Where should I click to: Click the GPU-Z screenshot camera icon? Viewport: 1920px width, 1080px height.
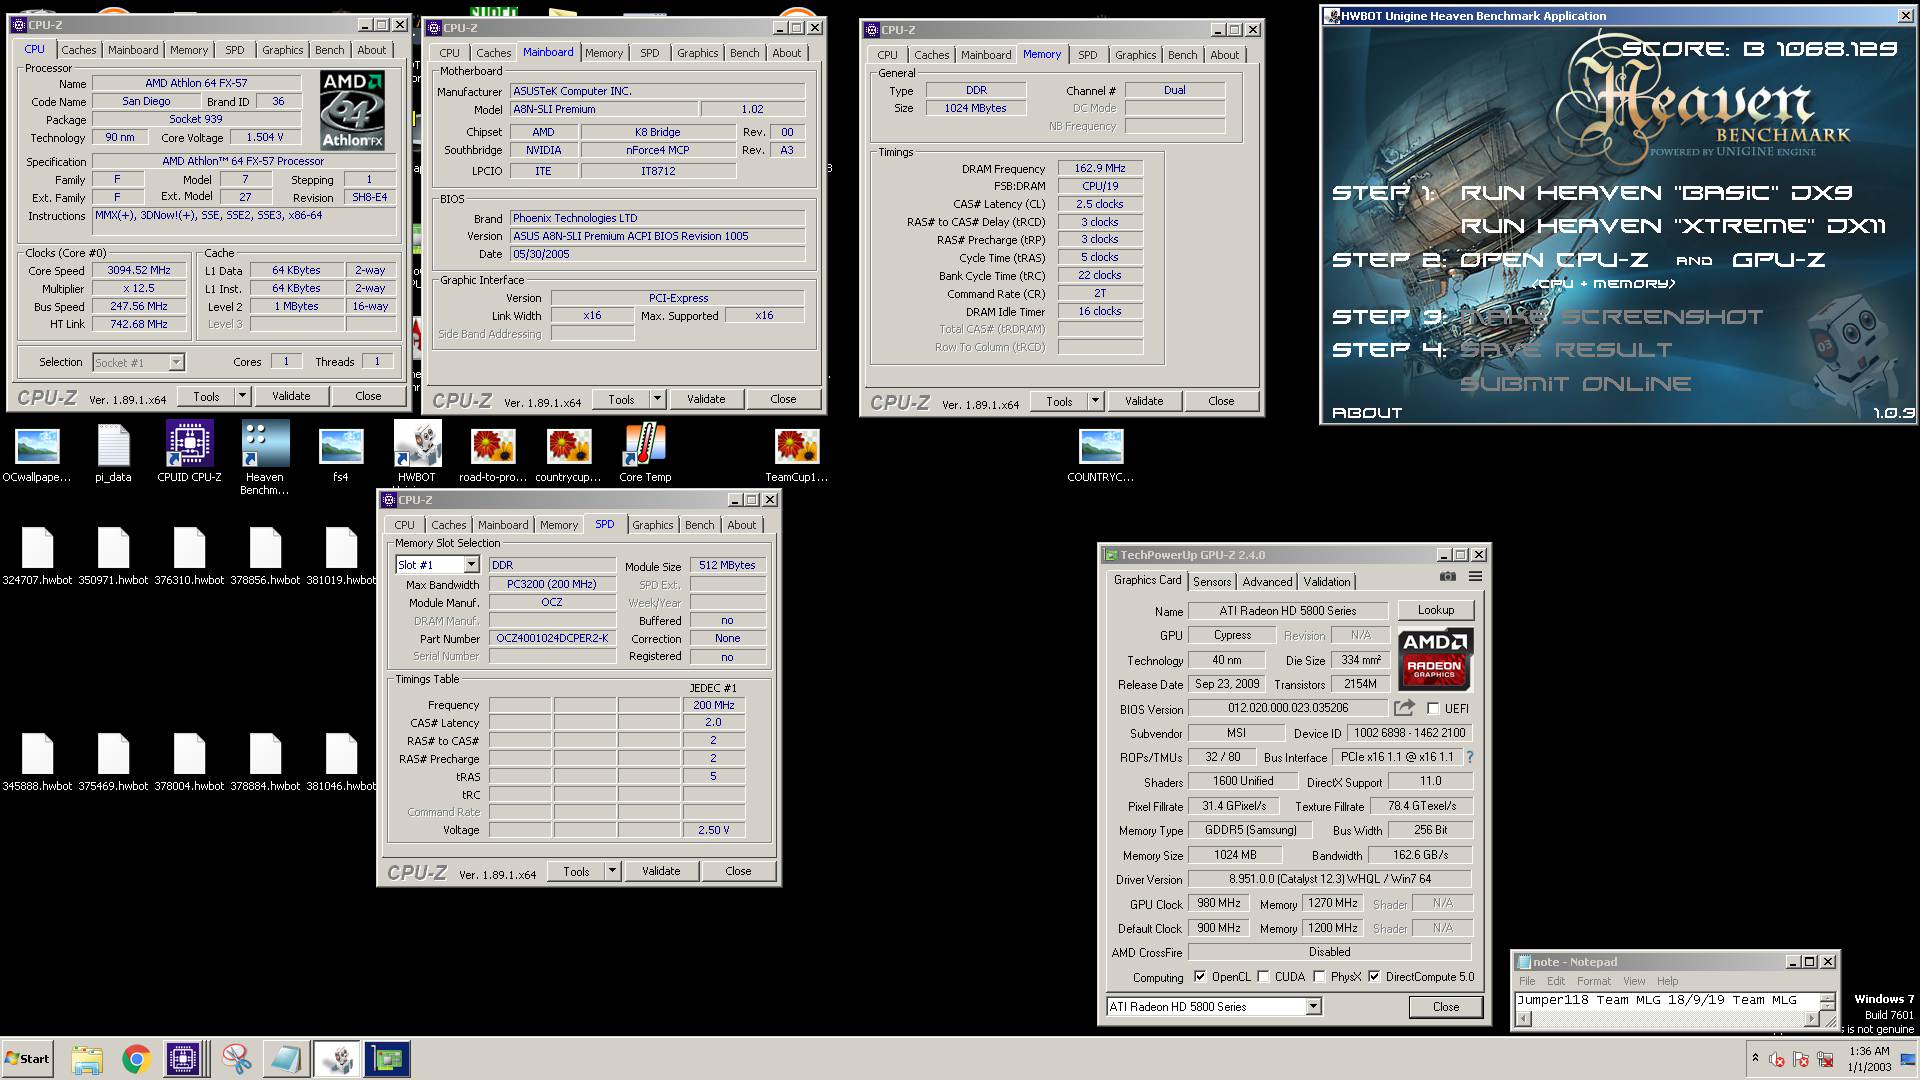tap(1447, 577)
